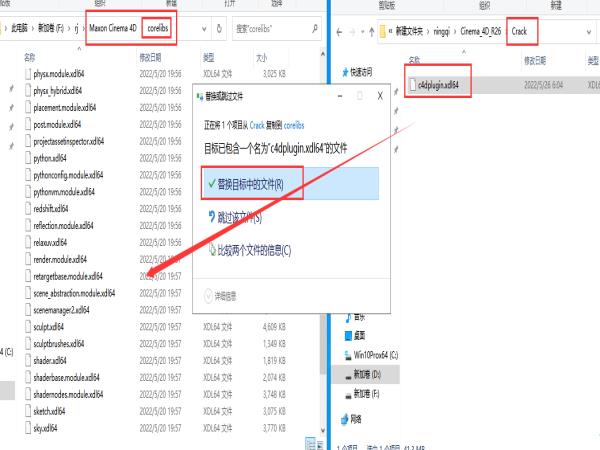Select shadernodes.module.xdl64 file

pyautogui.click(x=64, y=394)
